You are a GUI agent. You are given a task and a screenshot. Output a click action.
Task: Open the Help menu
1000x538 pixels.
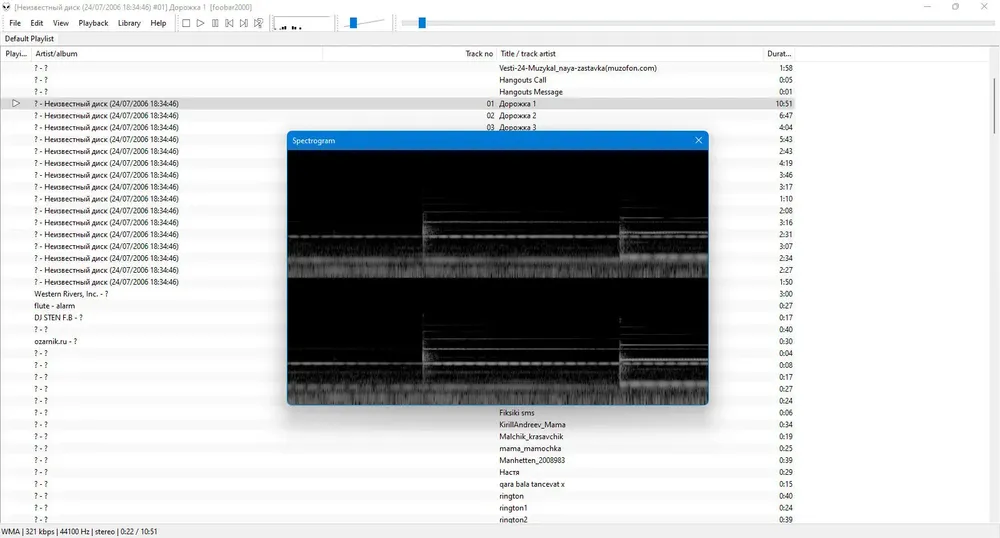tap(158, 23)
